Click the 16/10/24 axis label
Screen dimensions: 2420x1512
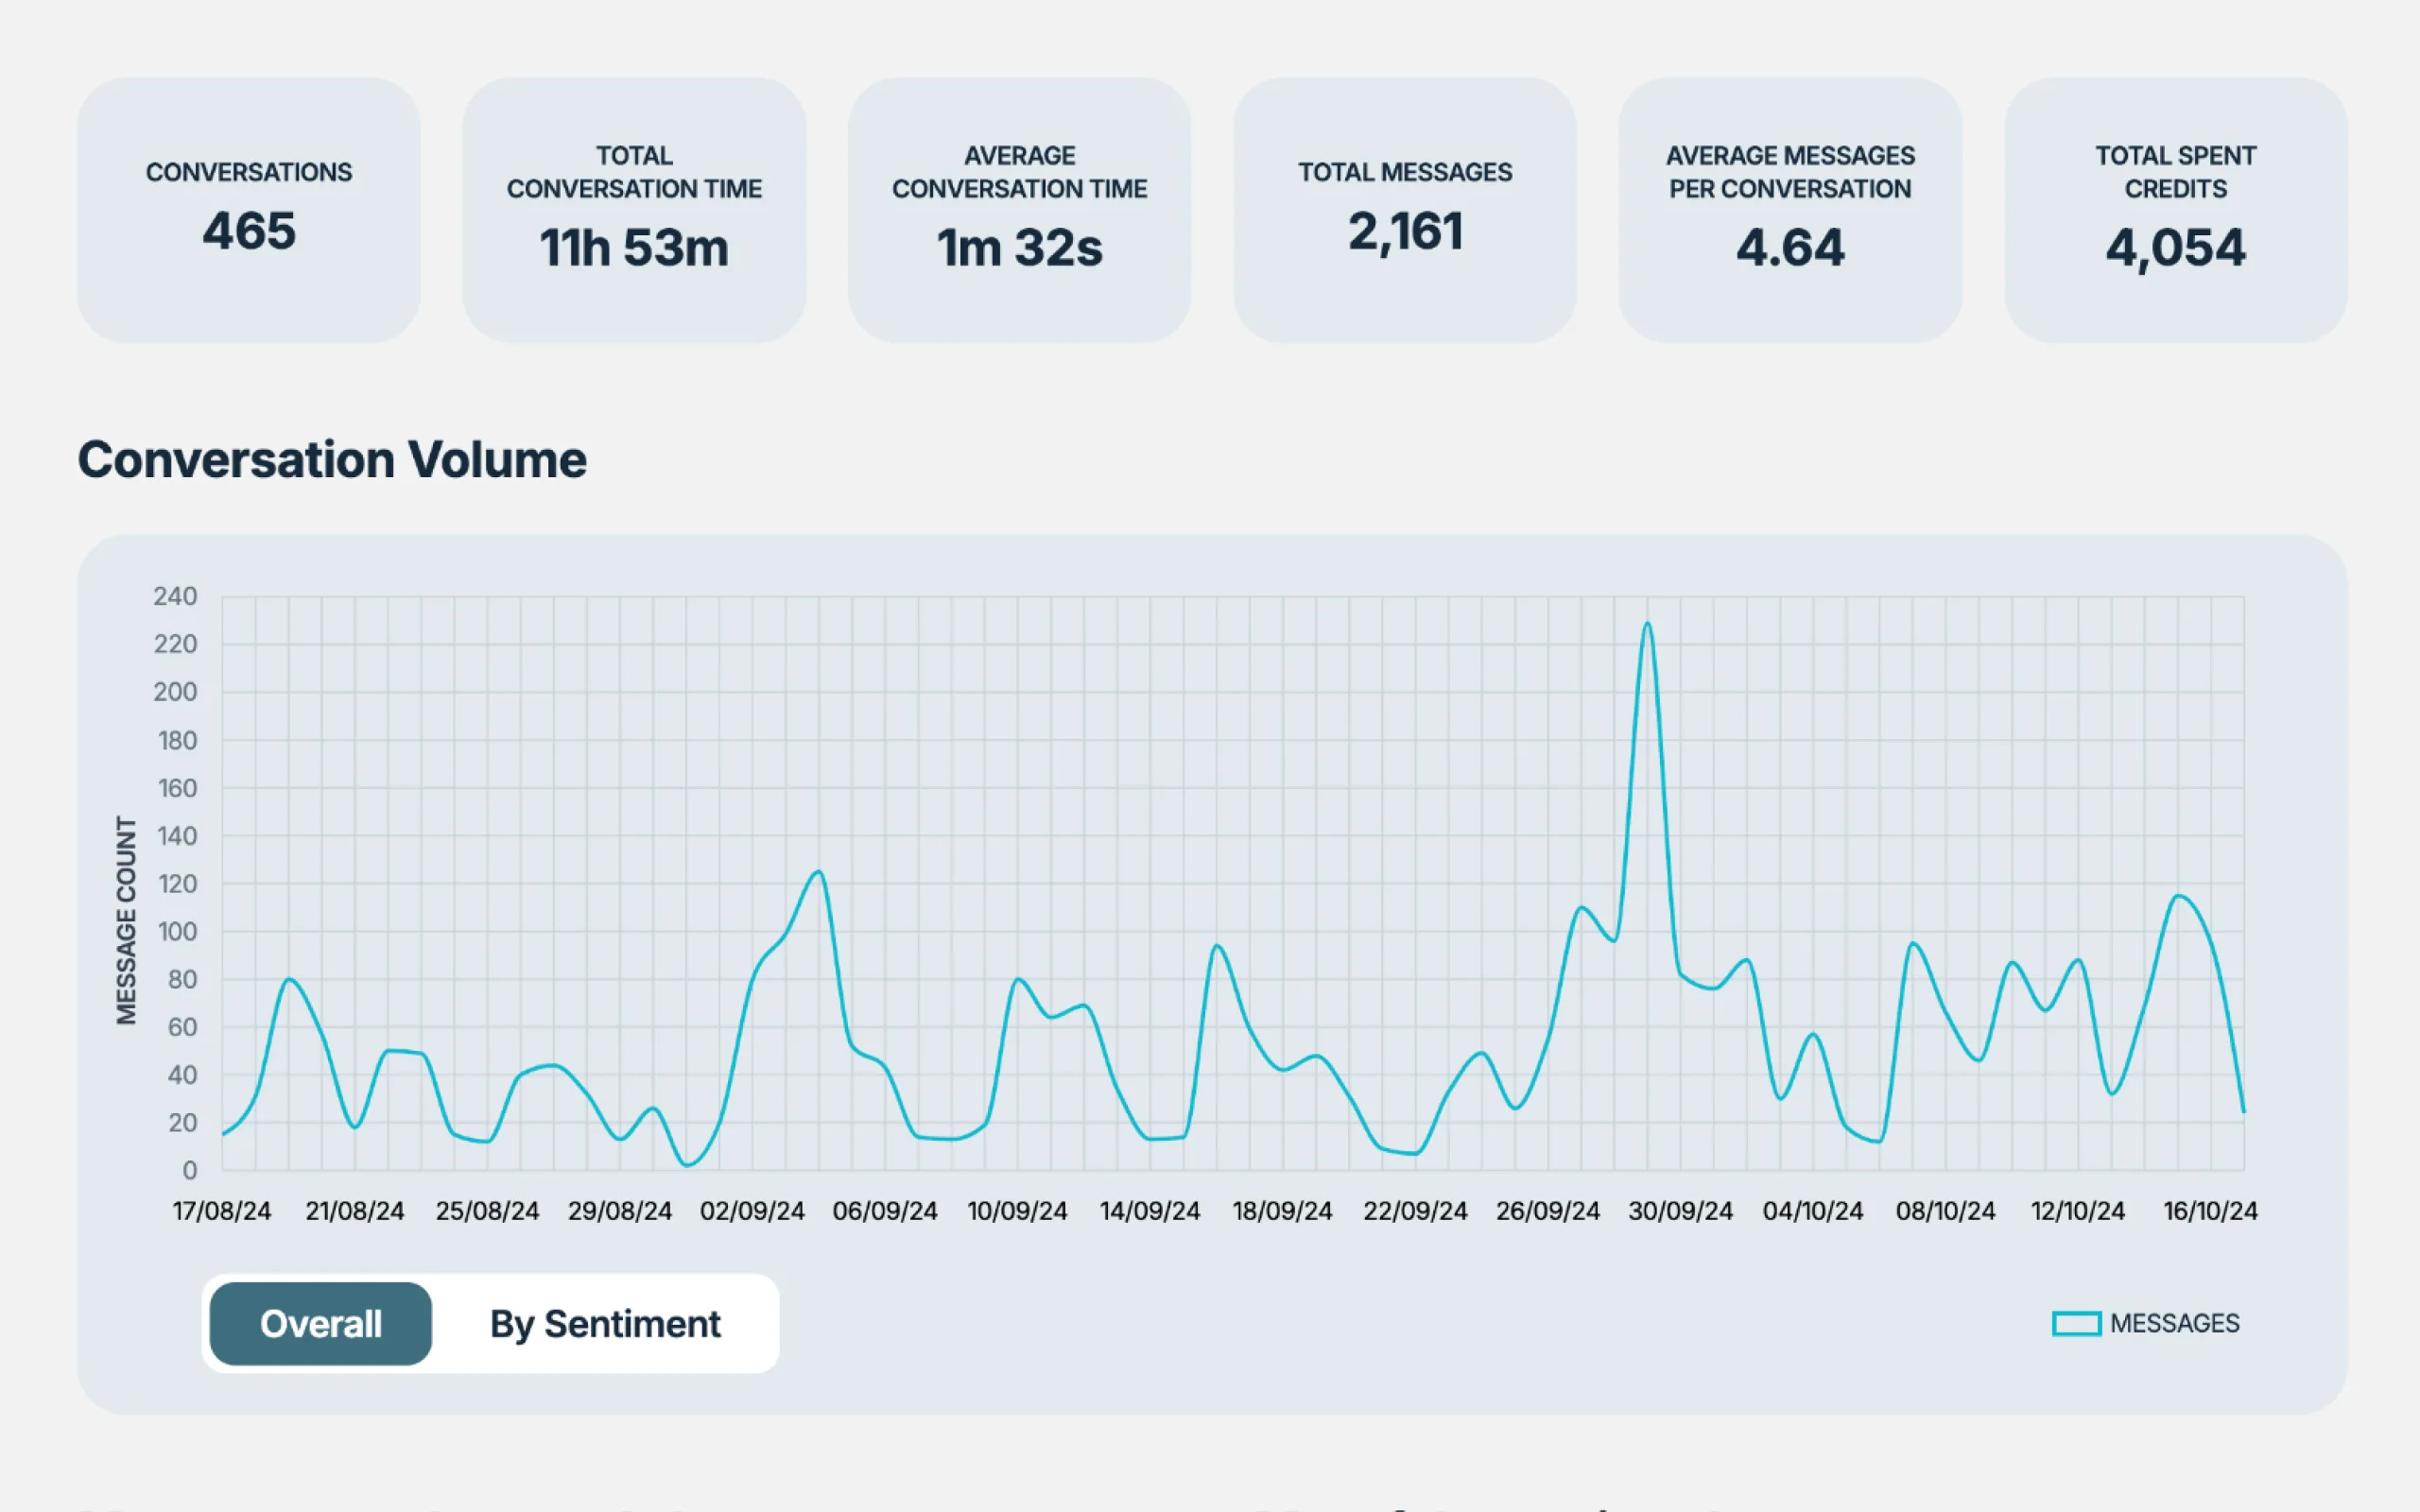[x=2210, y=1210]
